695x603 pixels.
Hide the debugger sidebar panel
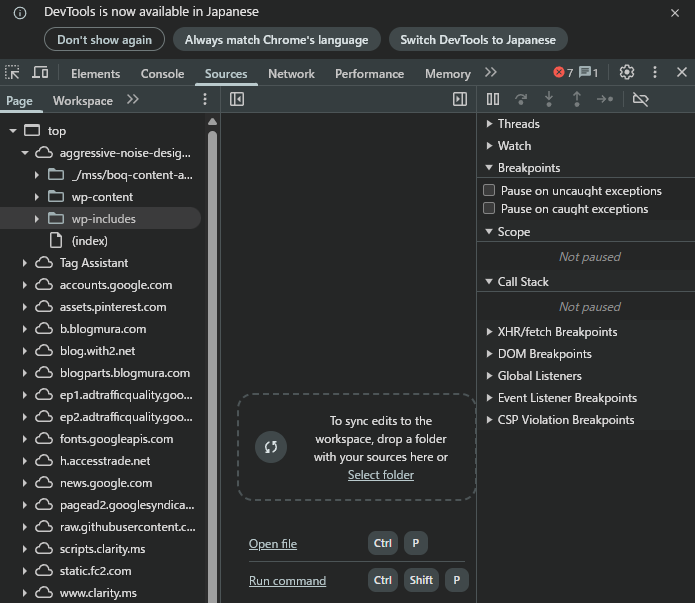460,99
